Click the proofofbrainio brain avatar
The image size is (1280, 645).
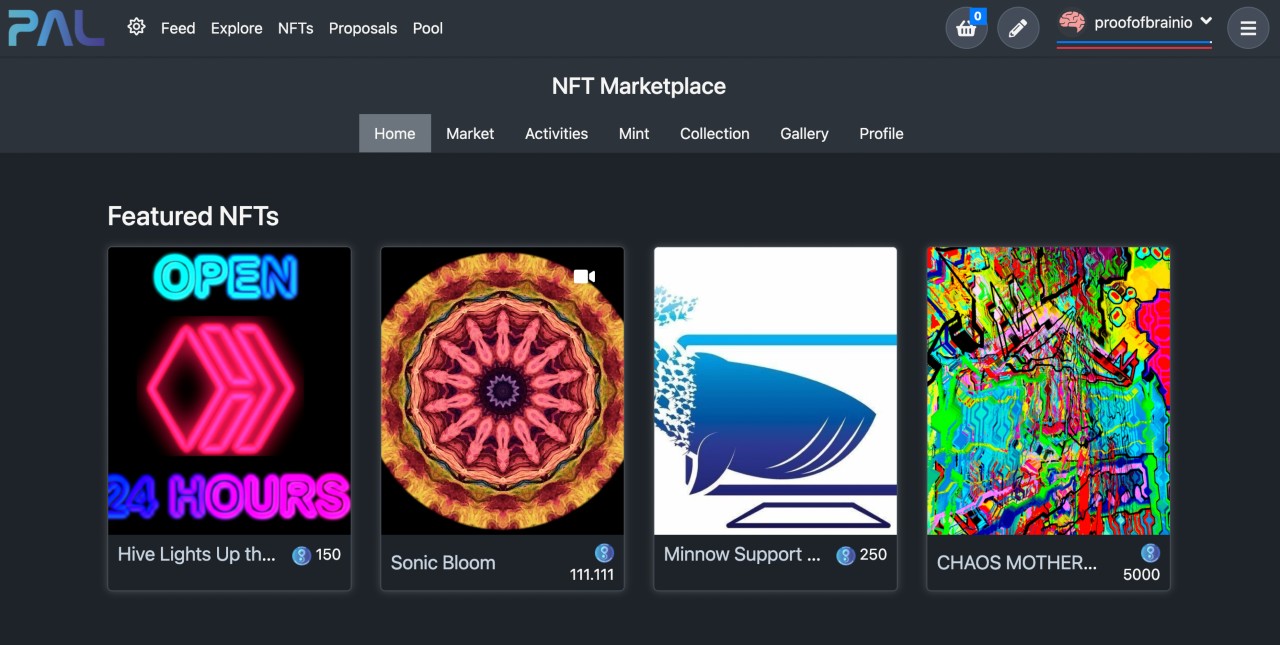pyautogui.click(x=1072, y=22)
